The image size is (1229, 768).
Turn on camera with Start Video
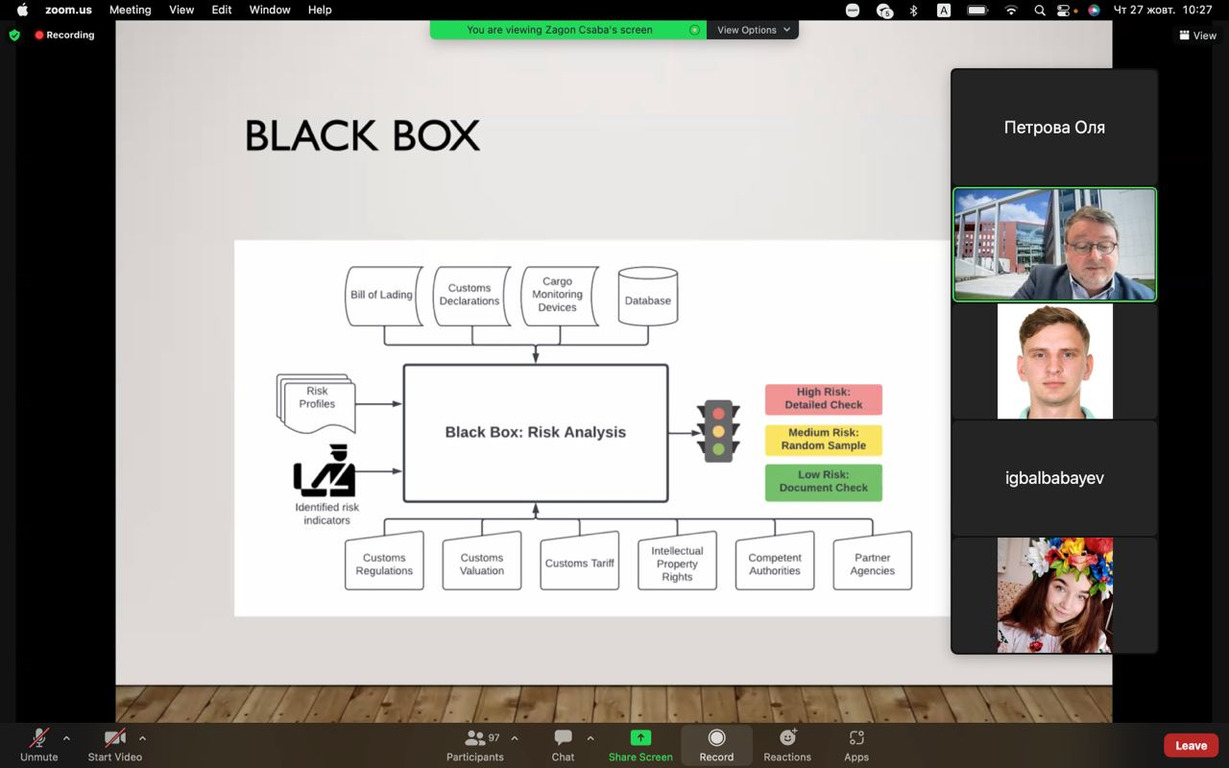pos(115,744)
